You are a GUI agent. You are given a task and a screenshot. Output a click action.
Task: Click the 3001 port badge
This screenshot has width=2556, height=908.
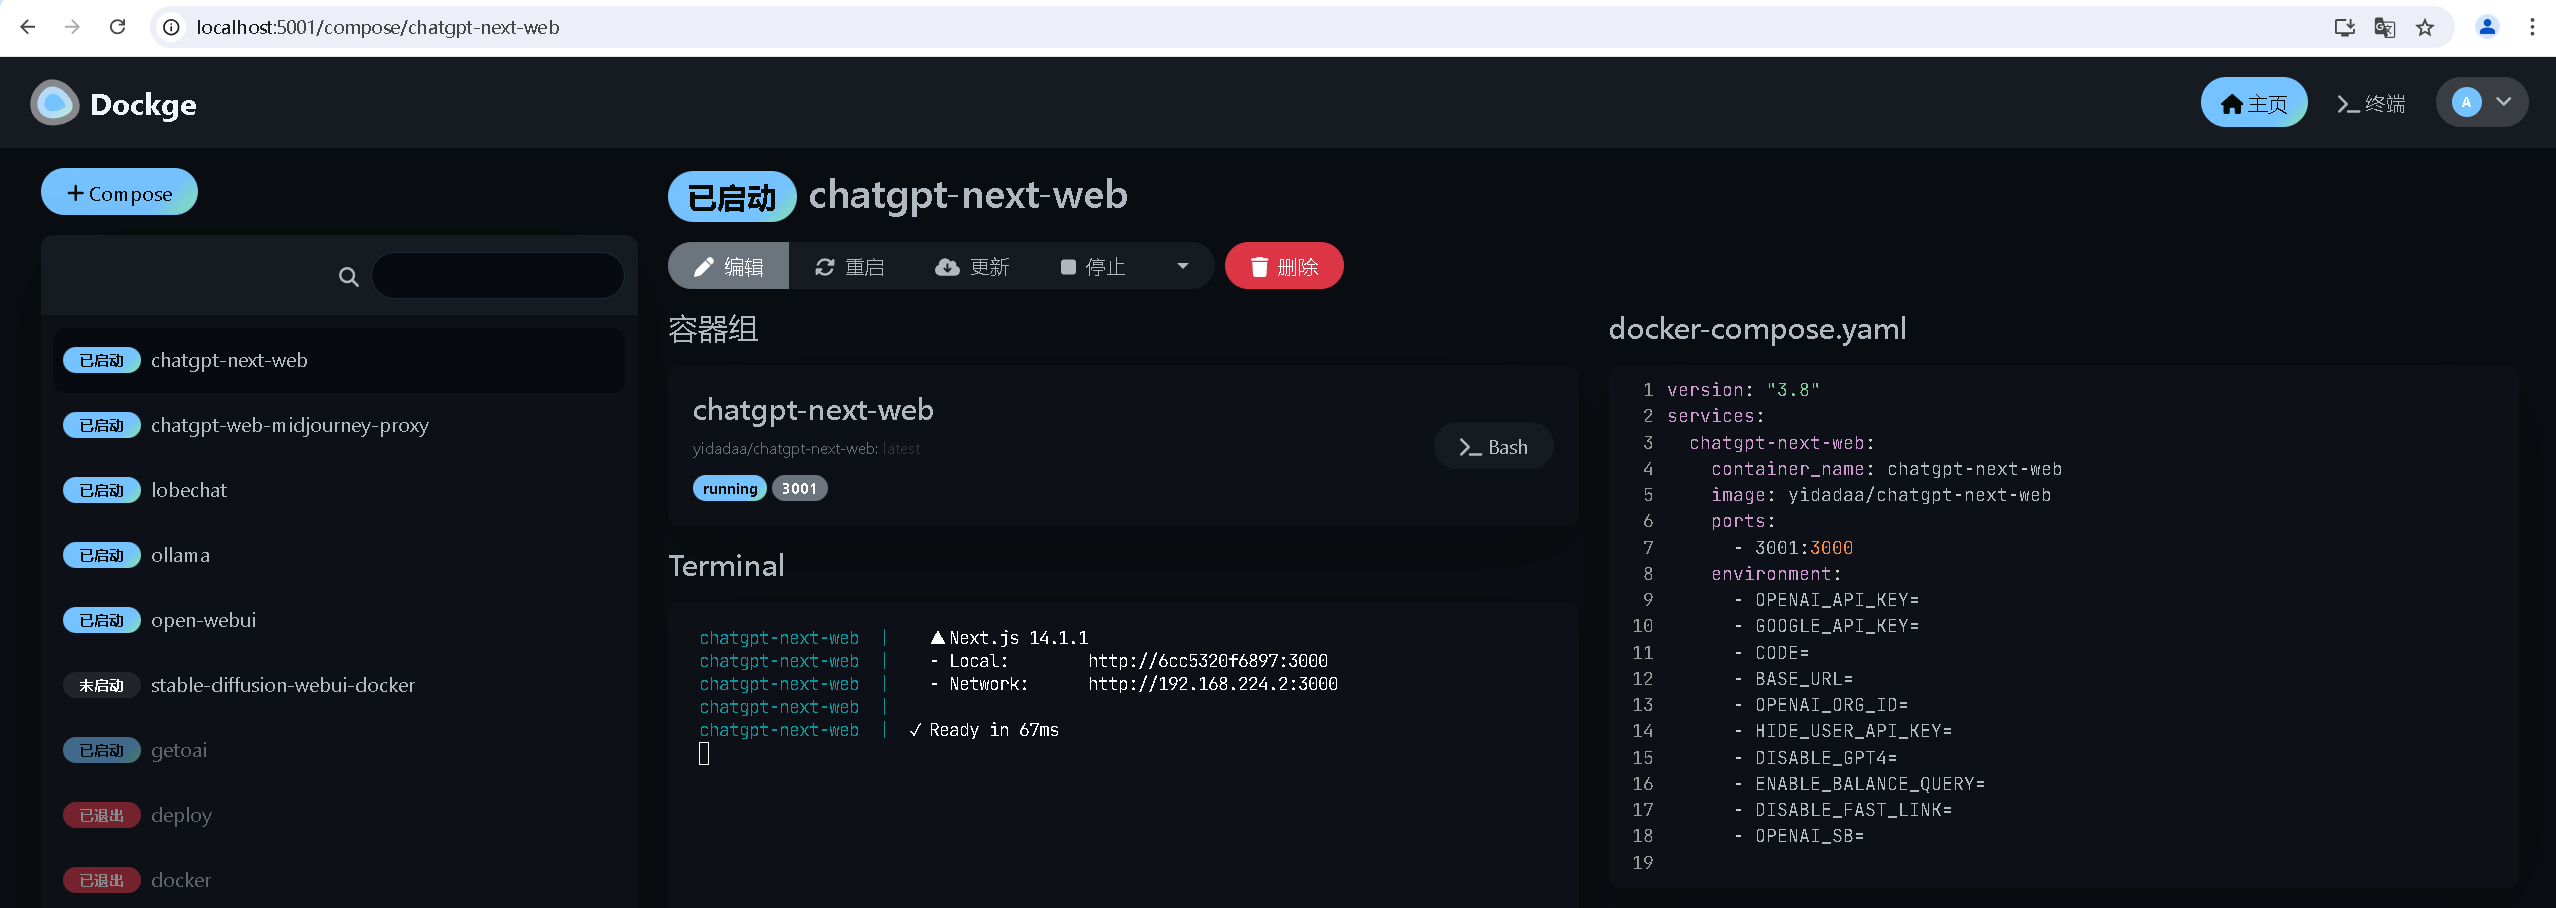pyautogui.click(x=799, y=488)
